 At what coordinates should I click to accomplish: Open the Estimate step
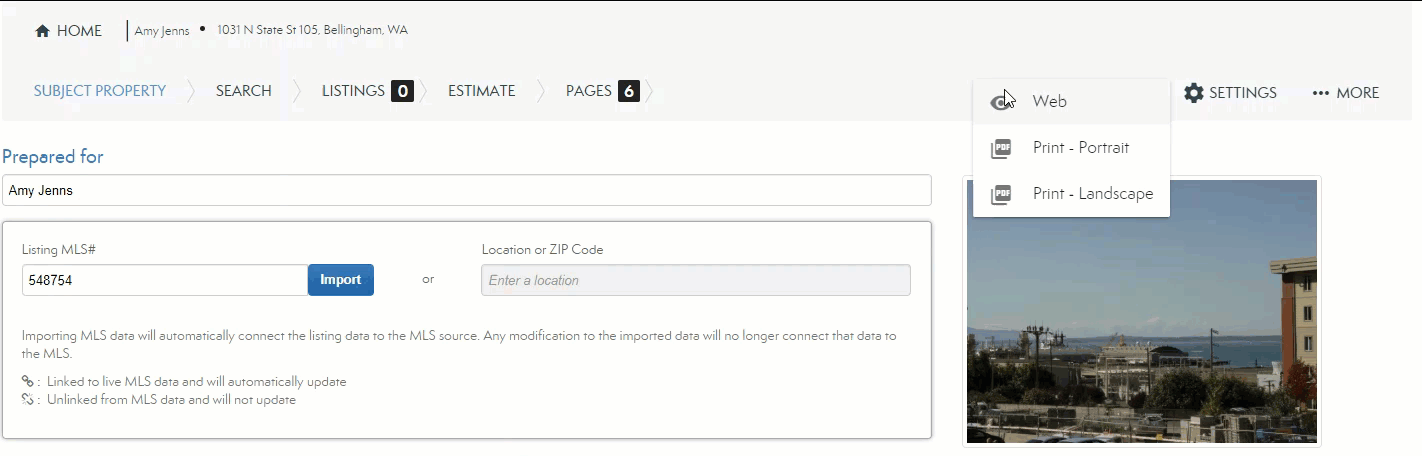481,91
